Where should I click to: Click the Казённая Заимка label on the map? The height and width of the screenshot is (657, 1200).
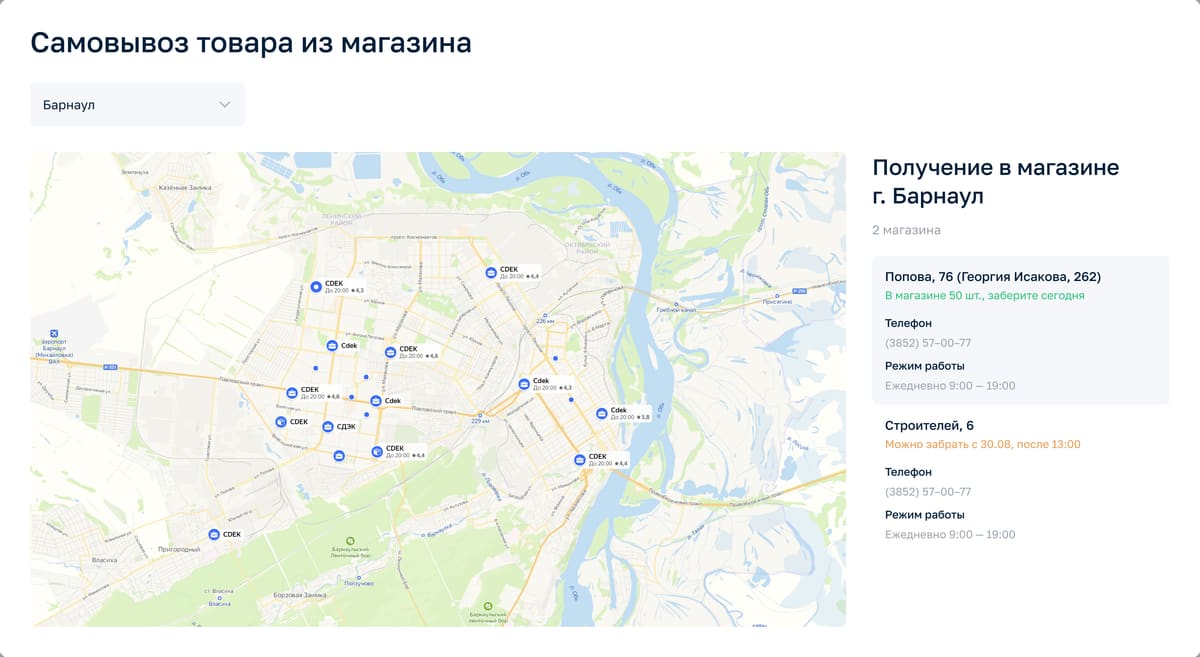point(185,187)
